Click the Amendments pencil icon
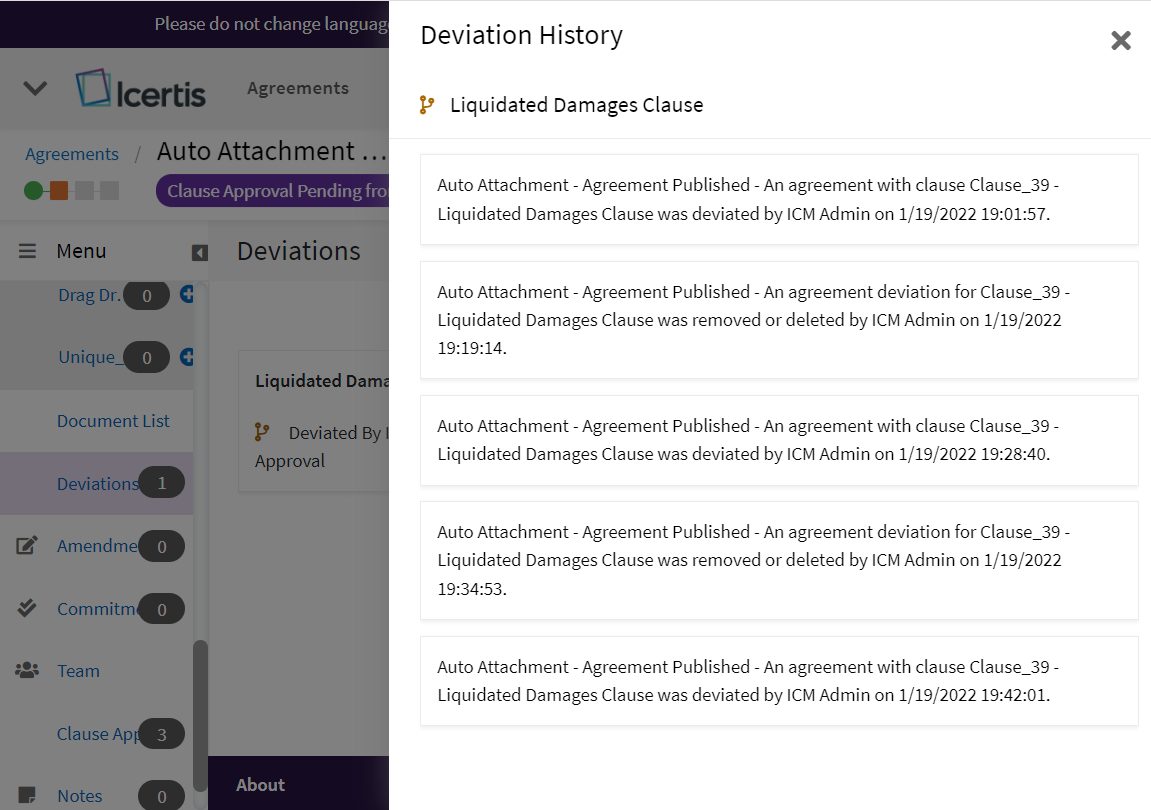This screenshot has width=1151, height=810. click(27, 546)
